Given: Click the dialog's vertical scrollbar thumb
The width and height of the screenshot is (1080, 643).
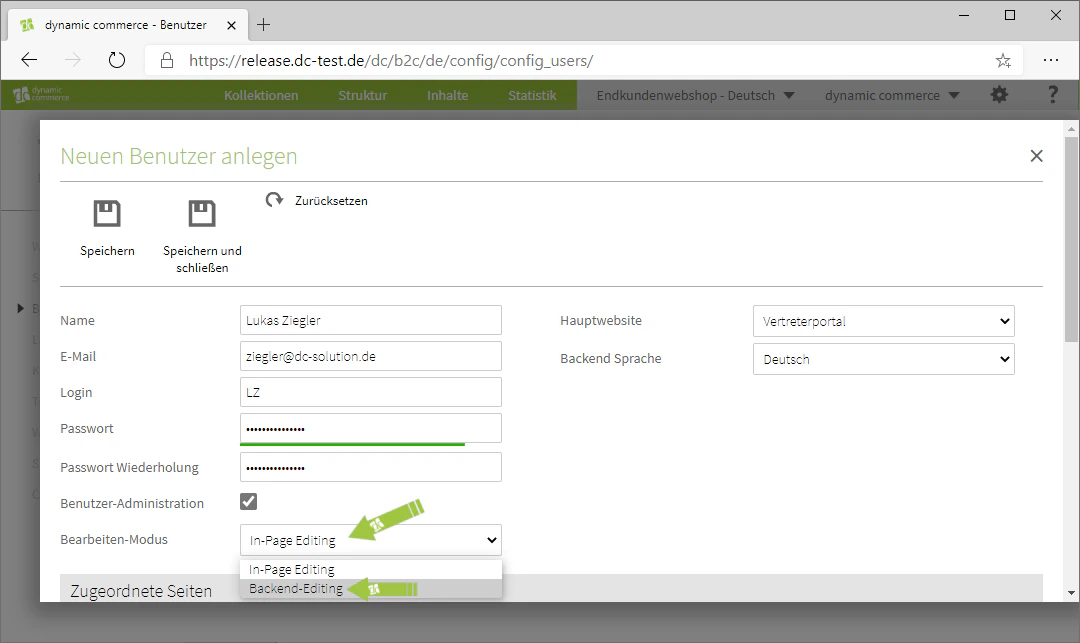Looking at the screenshot, I should 1070,239.
